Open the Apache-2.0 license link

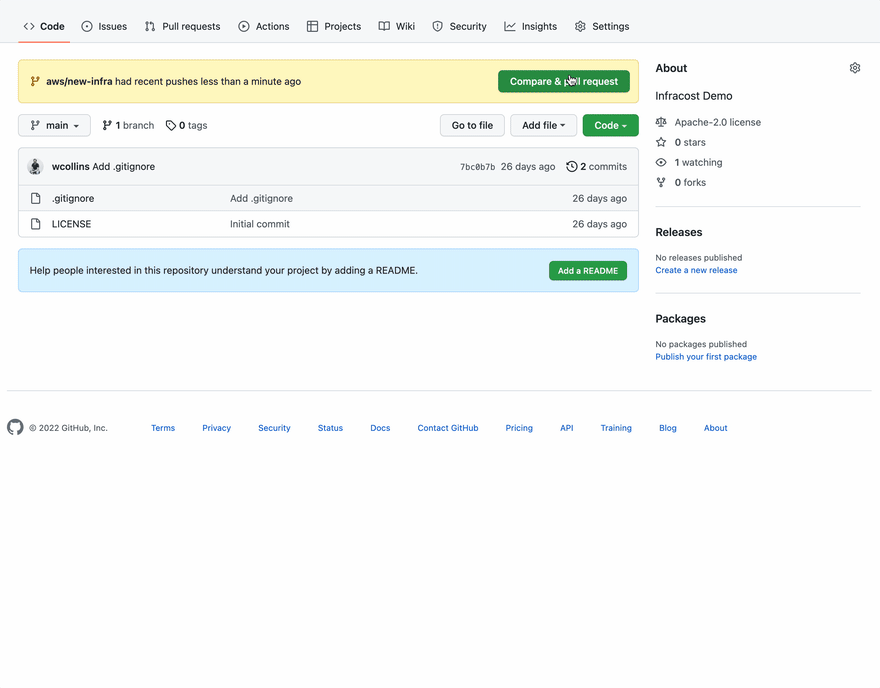click(717, 122)
